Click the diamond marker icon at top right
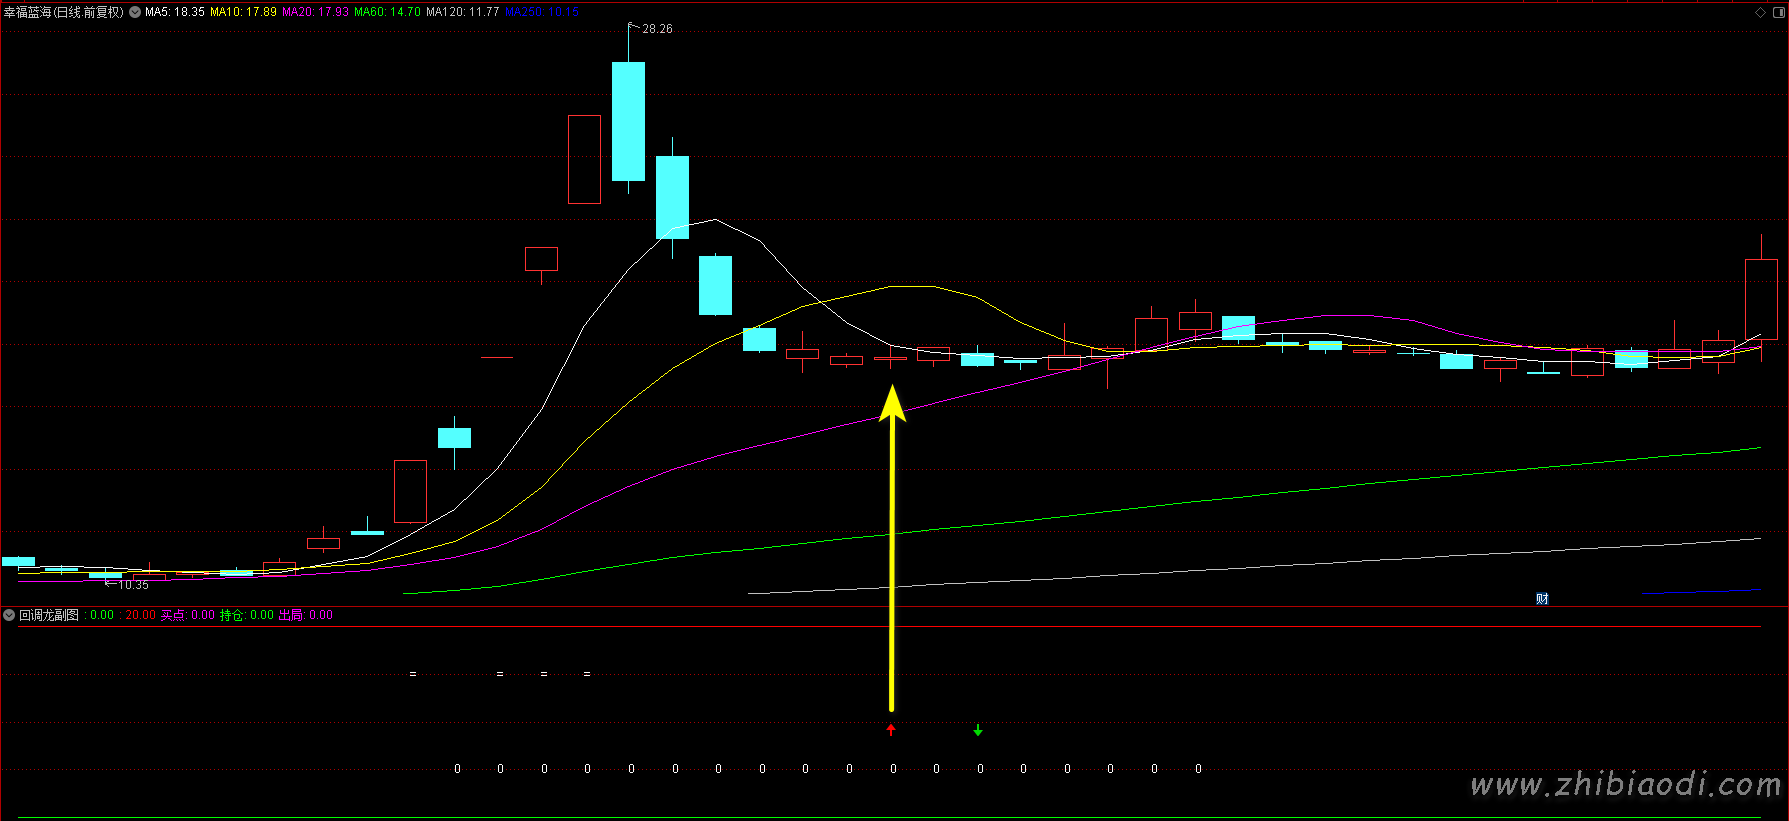1789x821 pixels. (x=1760, y=12)
